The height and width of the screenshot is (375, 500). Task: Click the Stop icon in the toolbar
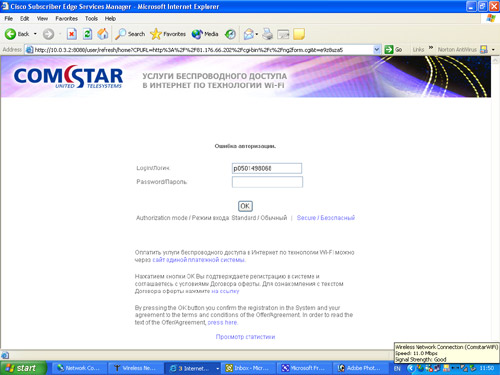tap(72, 34)
